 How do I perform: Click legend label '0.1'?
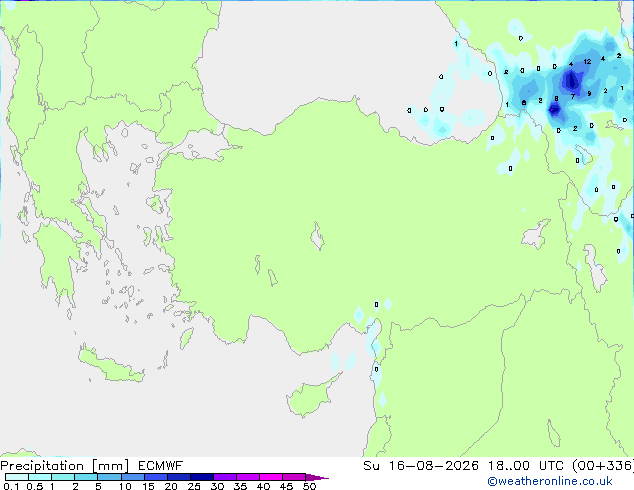[11, 486]
